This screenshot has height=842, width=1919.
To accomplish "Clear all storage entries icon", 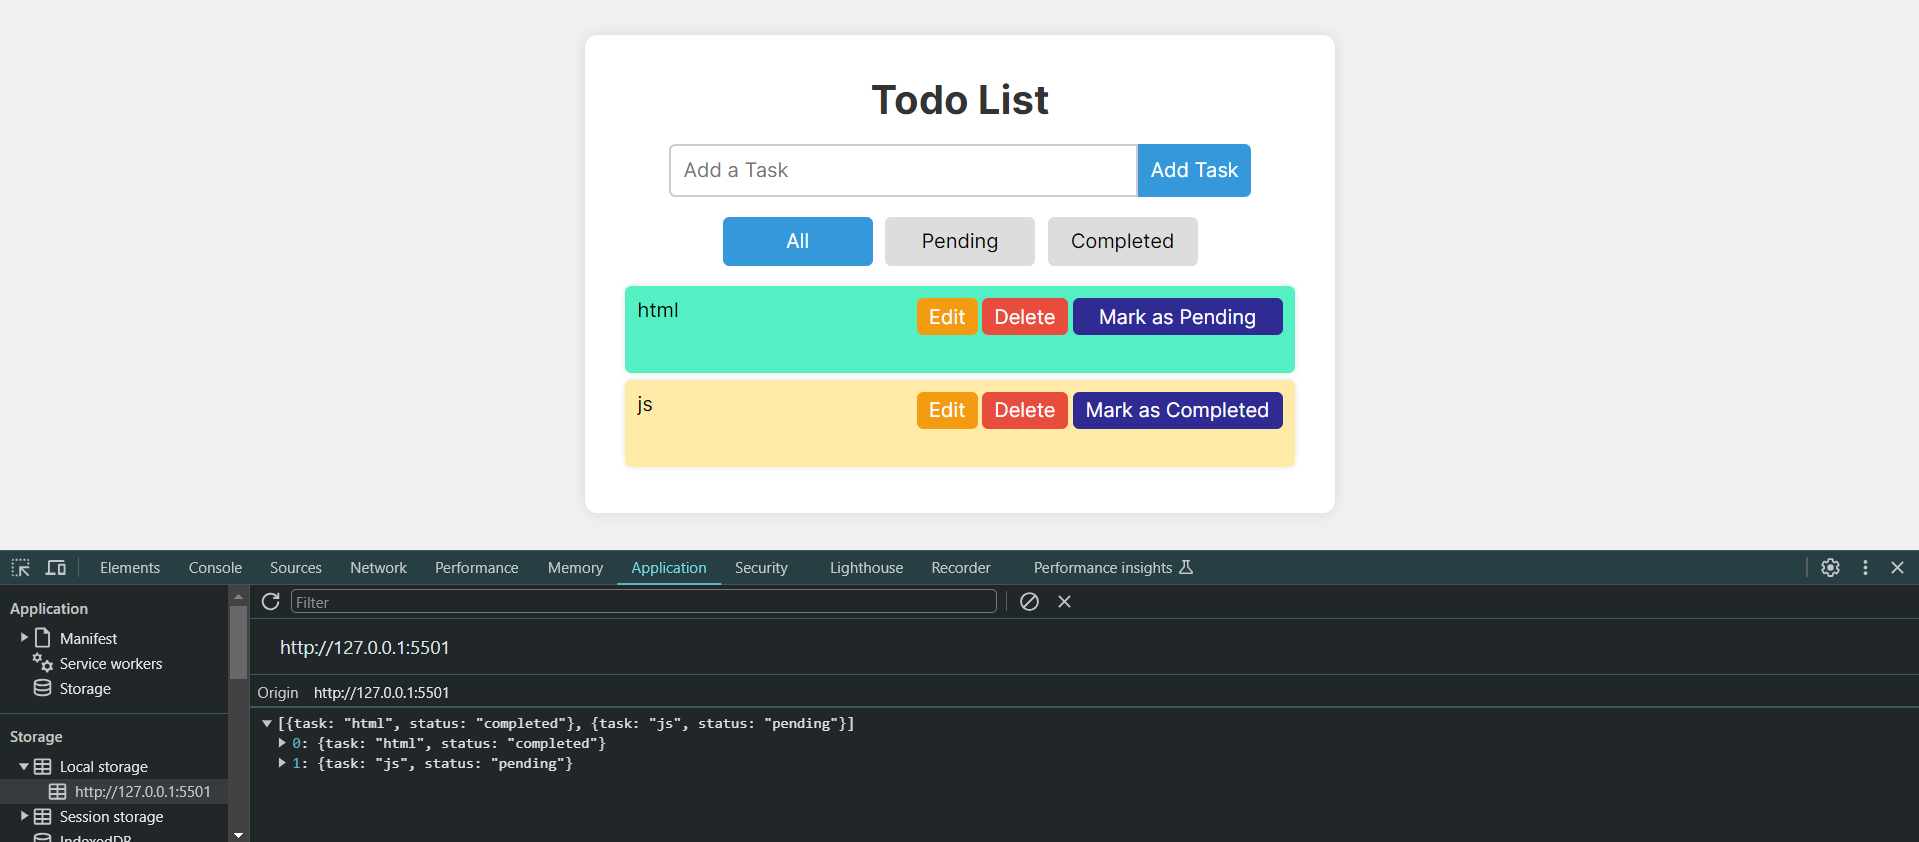I will 1029,601.
